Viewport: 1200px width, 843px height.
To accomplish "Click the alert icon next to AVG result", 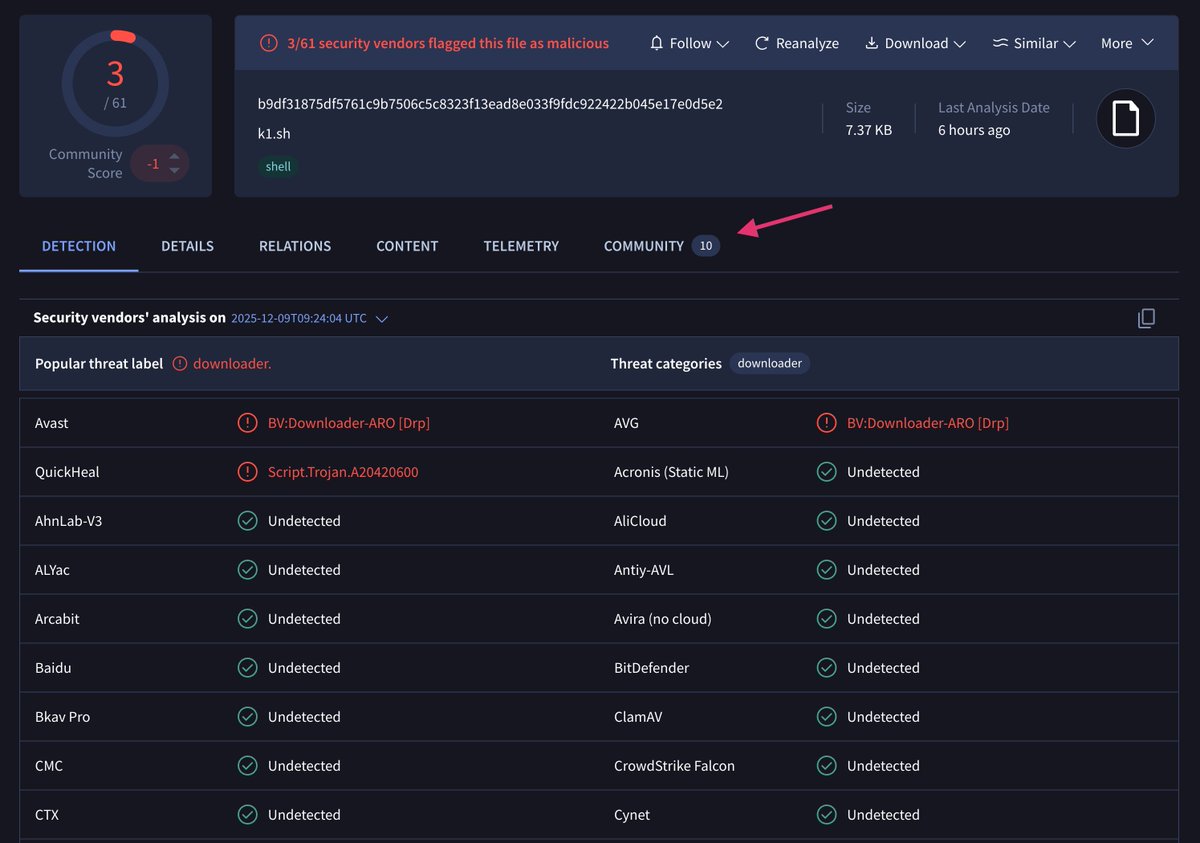I will (826, 423).
